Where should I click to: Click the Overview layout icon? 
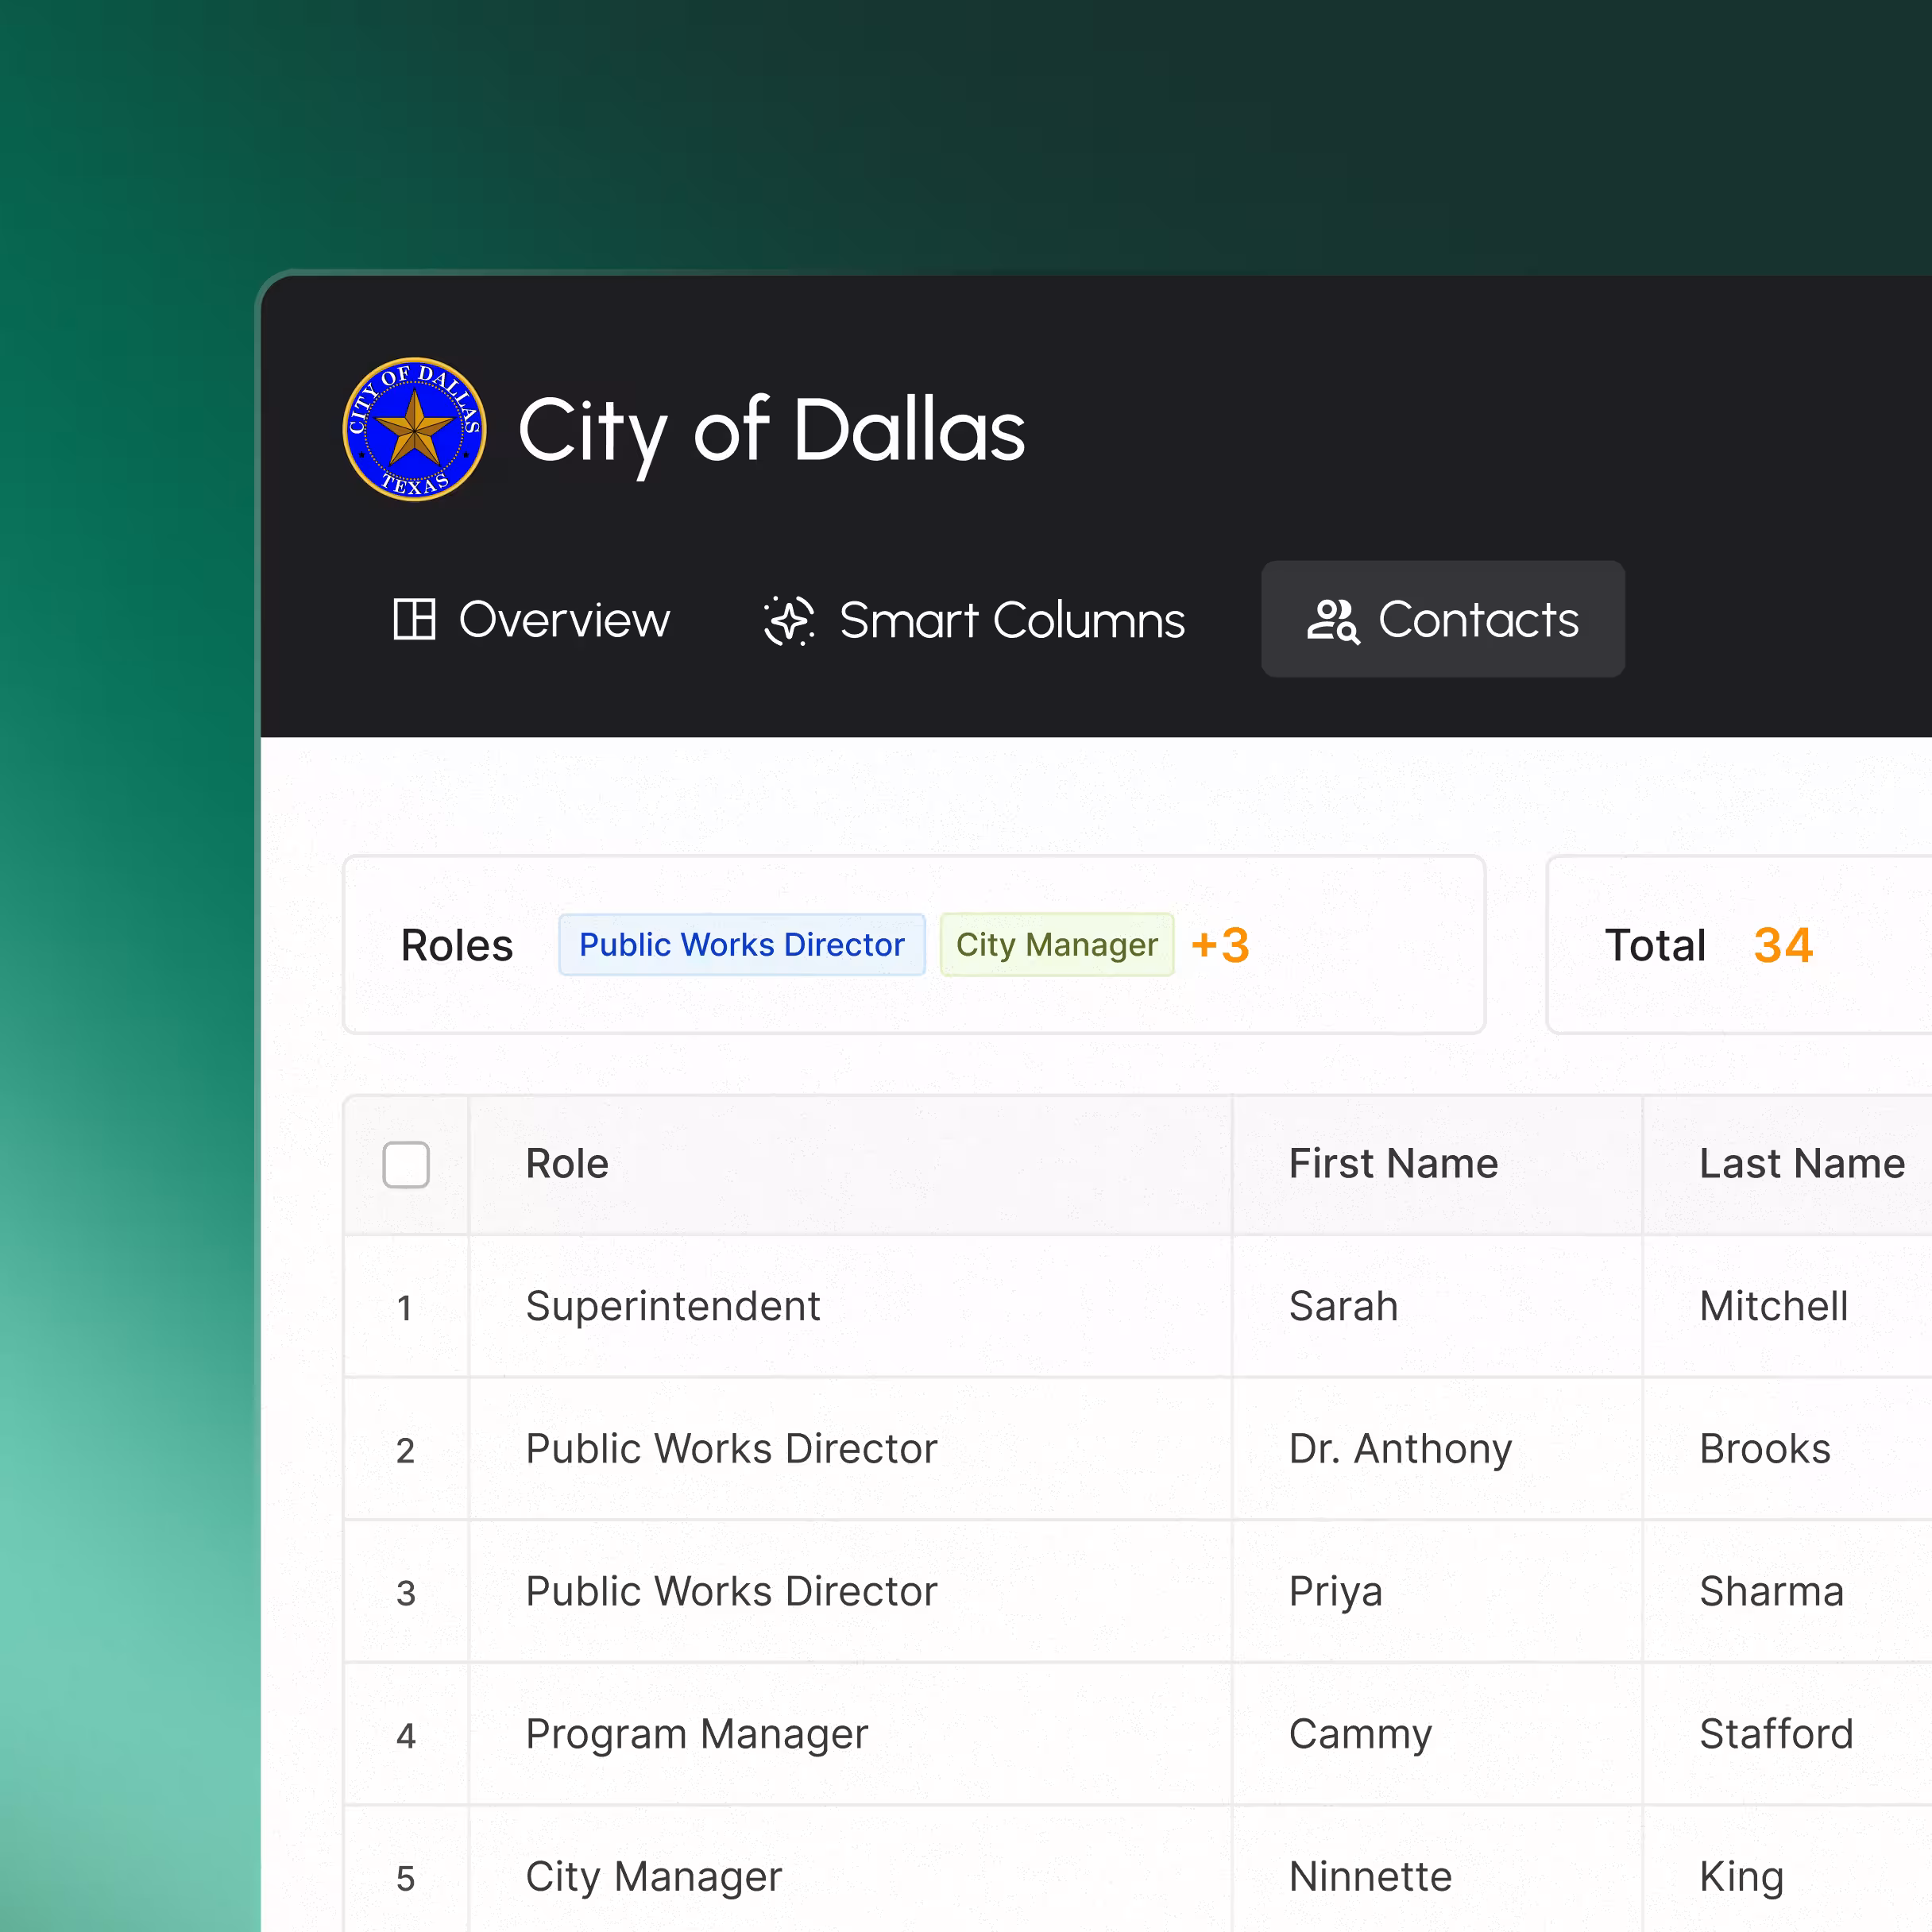tap(414, 619)
